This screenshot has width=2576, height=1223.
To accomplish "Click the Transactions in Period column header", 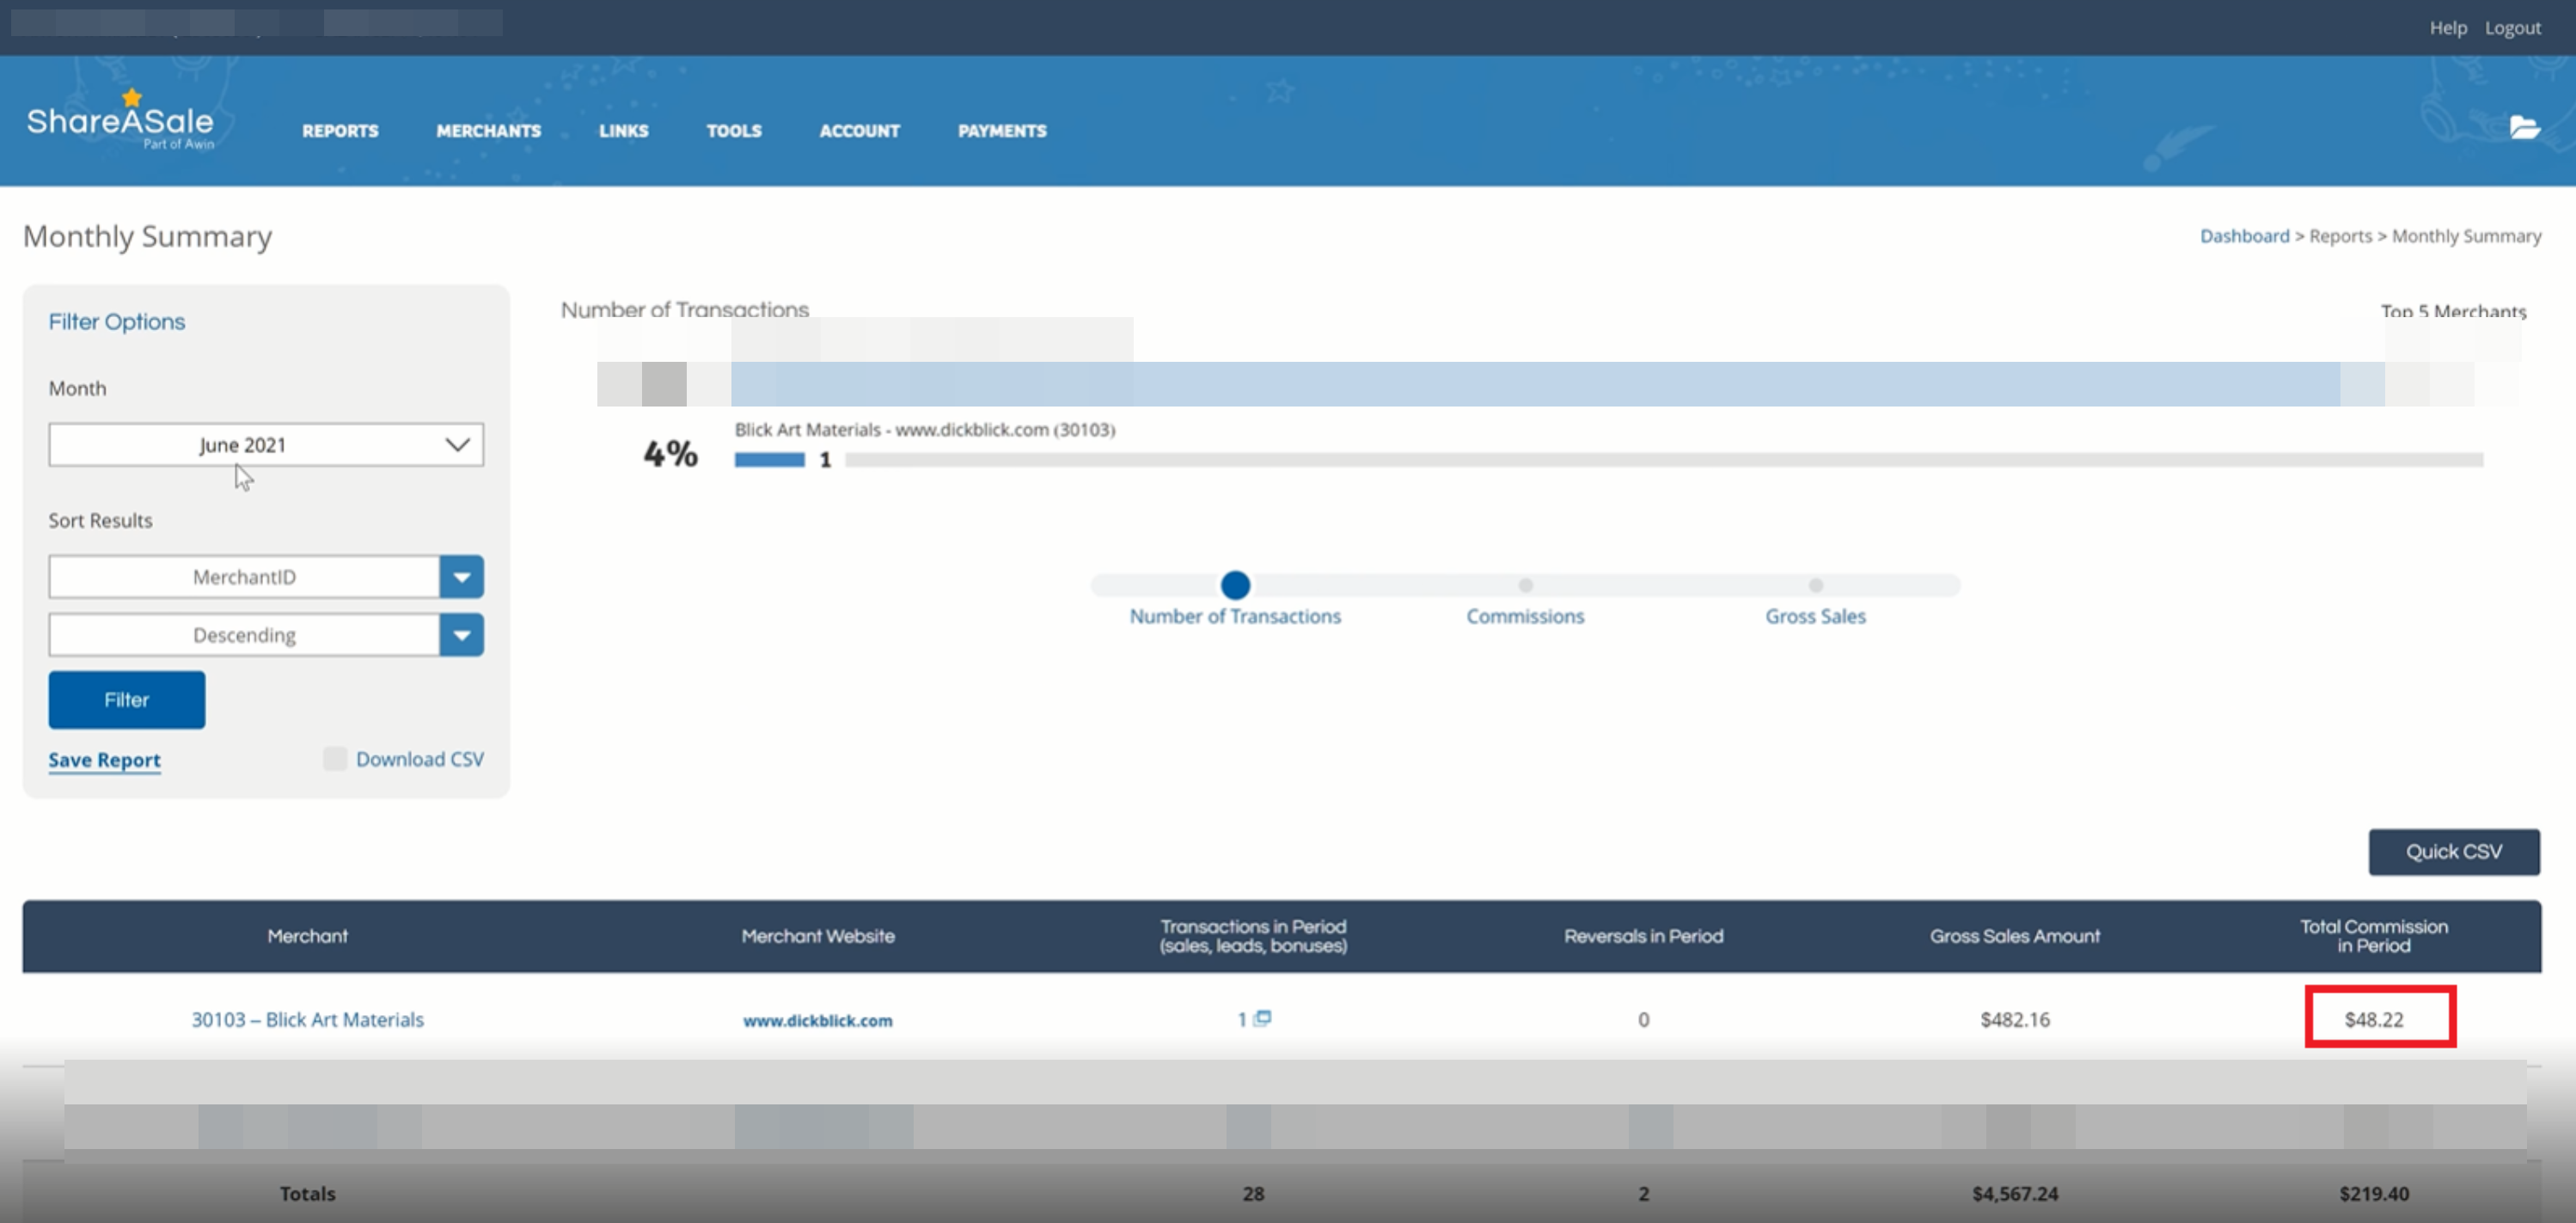I will tap(1253, 936).
